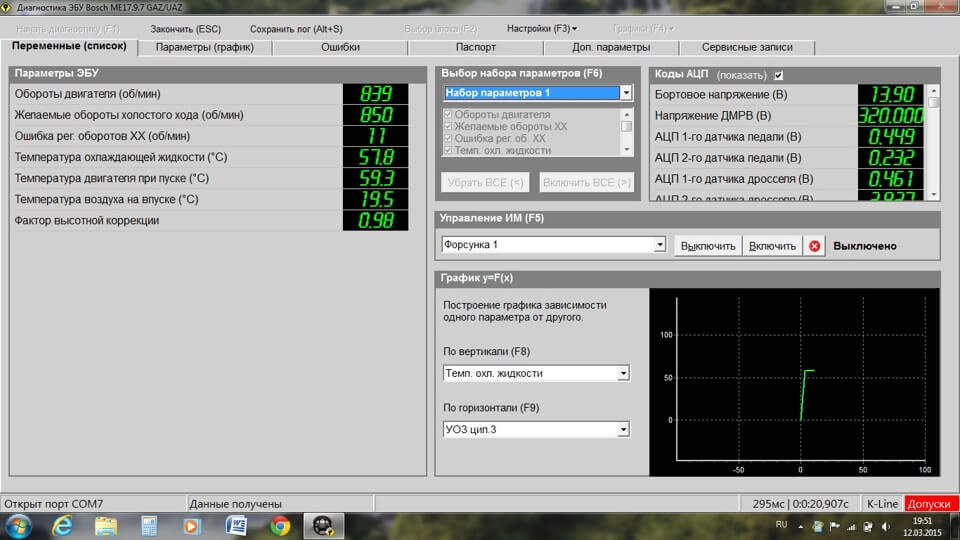
Task: Switch to the diagnostics app taskbar icon
Action: tap(323, 526)
